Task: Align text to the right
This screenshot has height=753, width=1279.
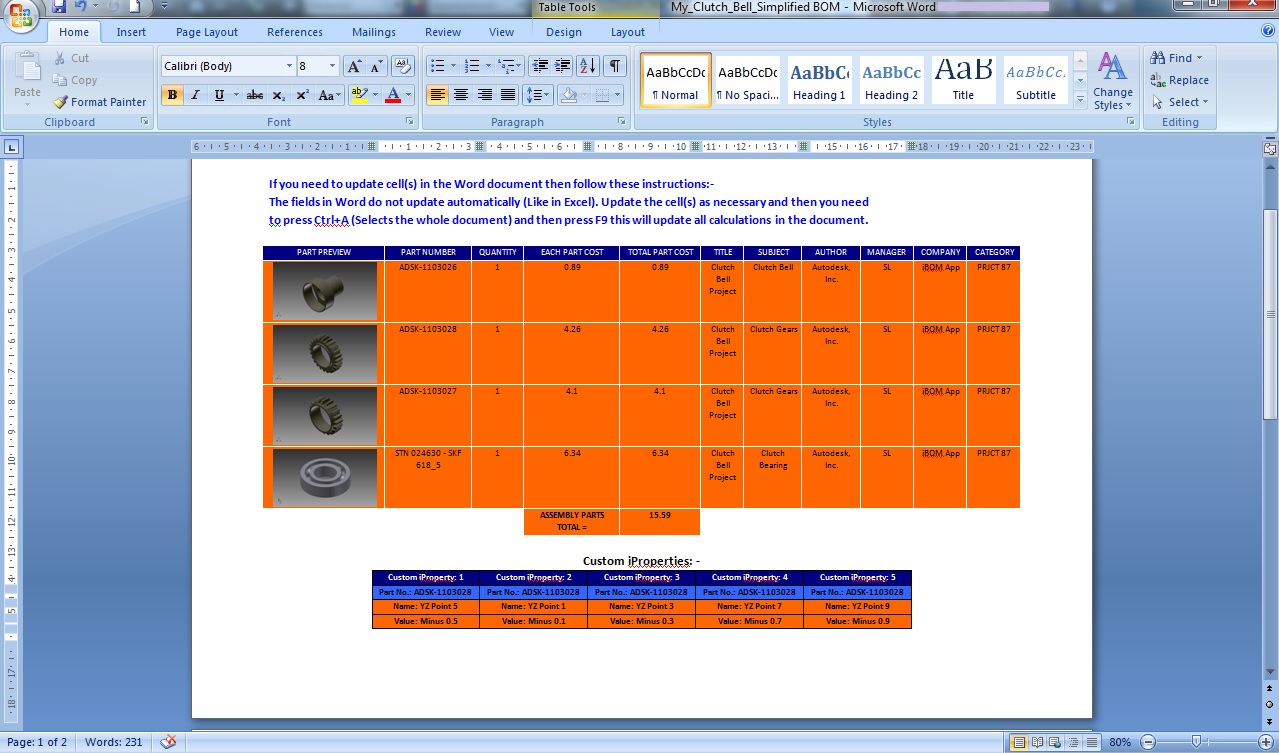Action: point(485,95)
